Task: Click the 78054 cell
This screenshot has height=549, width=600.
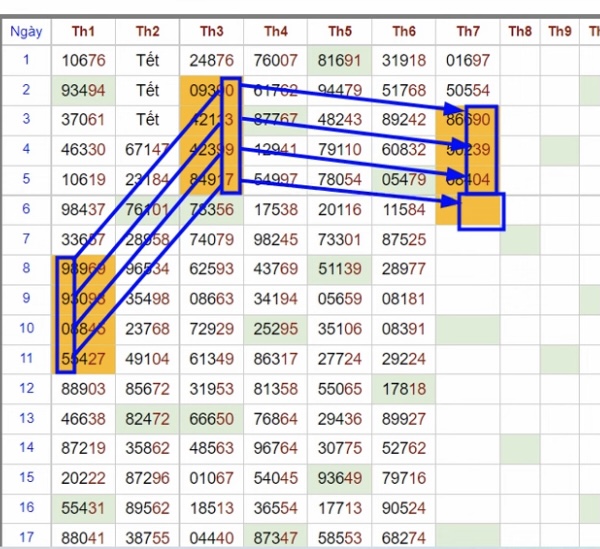Action: (340, 180)
